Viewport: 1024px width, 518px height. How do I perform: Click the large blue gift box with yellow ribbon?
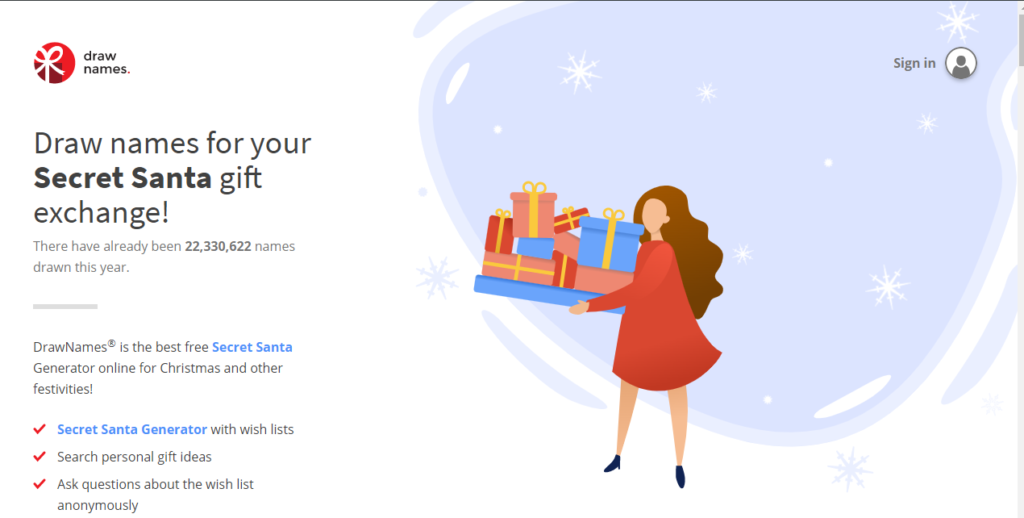(610, 241)
